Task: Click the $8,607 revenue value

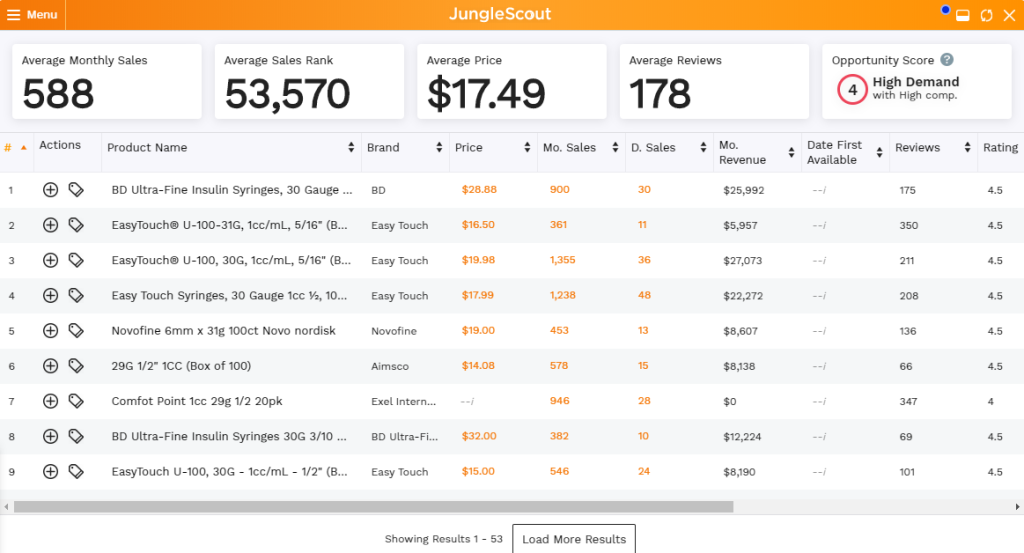Action: (741, 331)
